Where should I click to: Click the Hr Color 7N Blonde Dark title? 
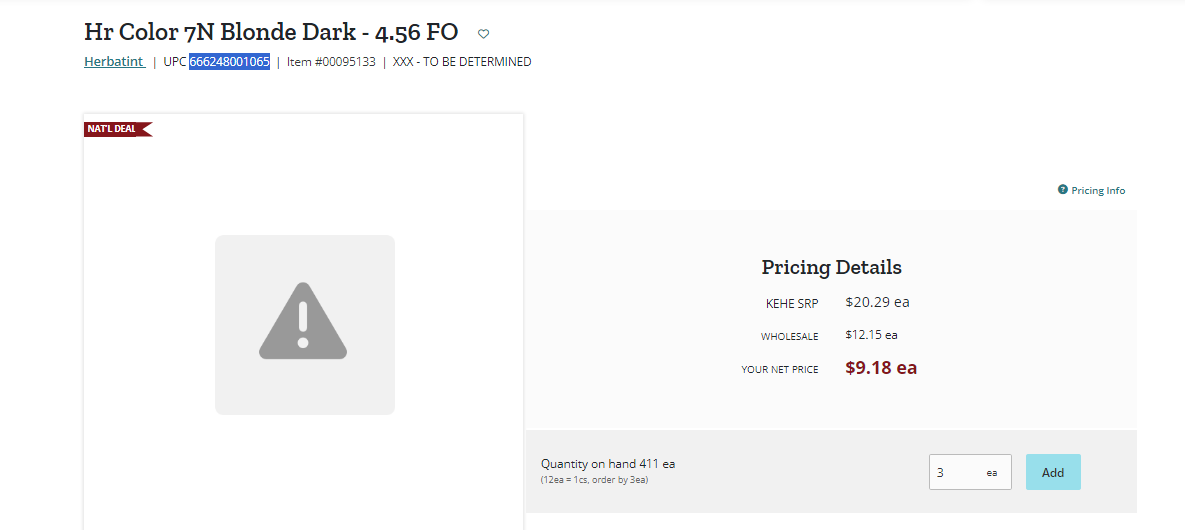pyautogui.click(x=271, y=33)
